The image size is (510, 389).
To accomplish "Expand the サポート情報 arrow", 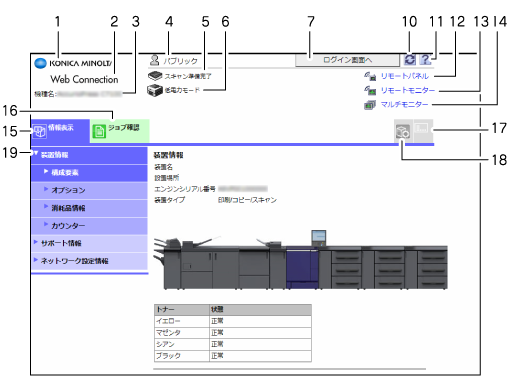I will (36, 242).
